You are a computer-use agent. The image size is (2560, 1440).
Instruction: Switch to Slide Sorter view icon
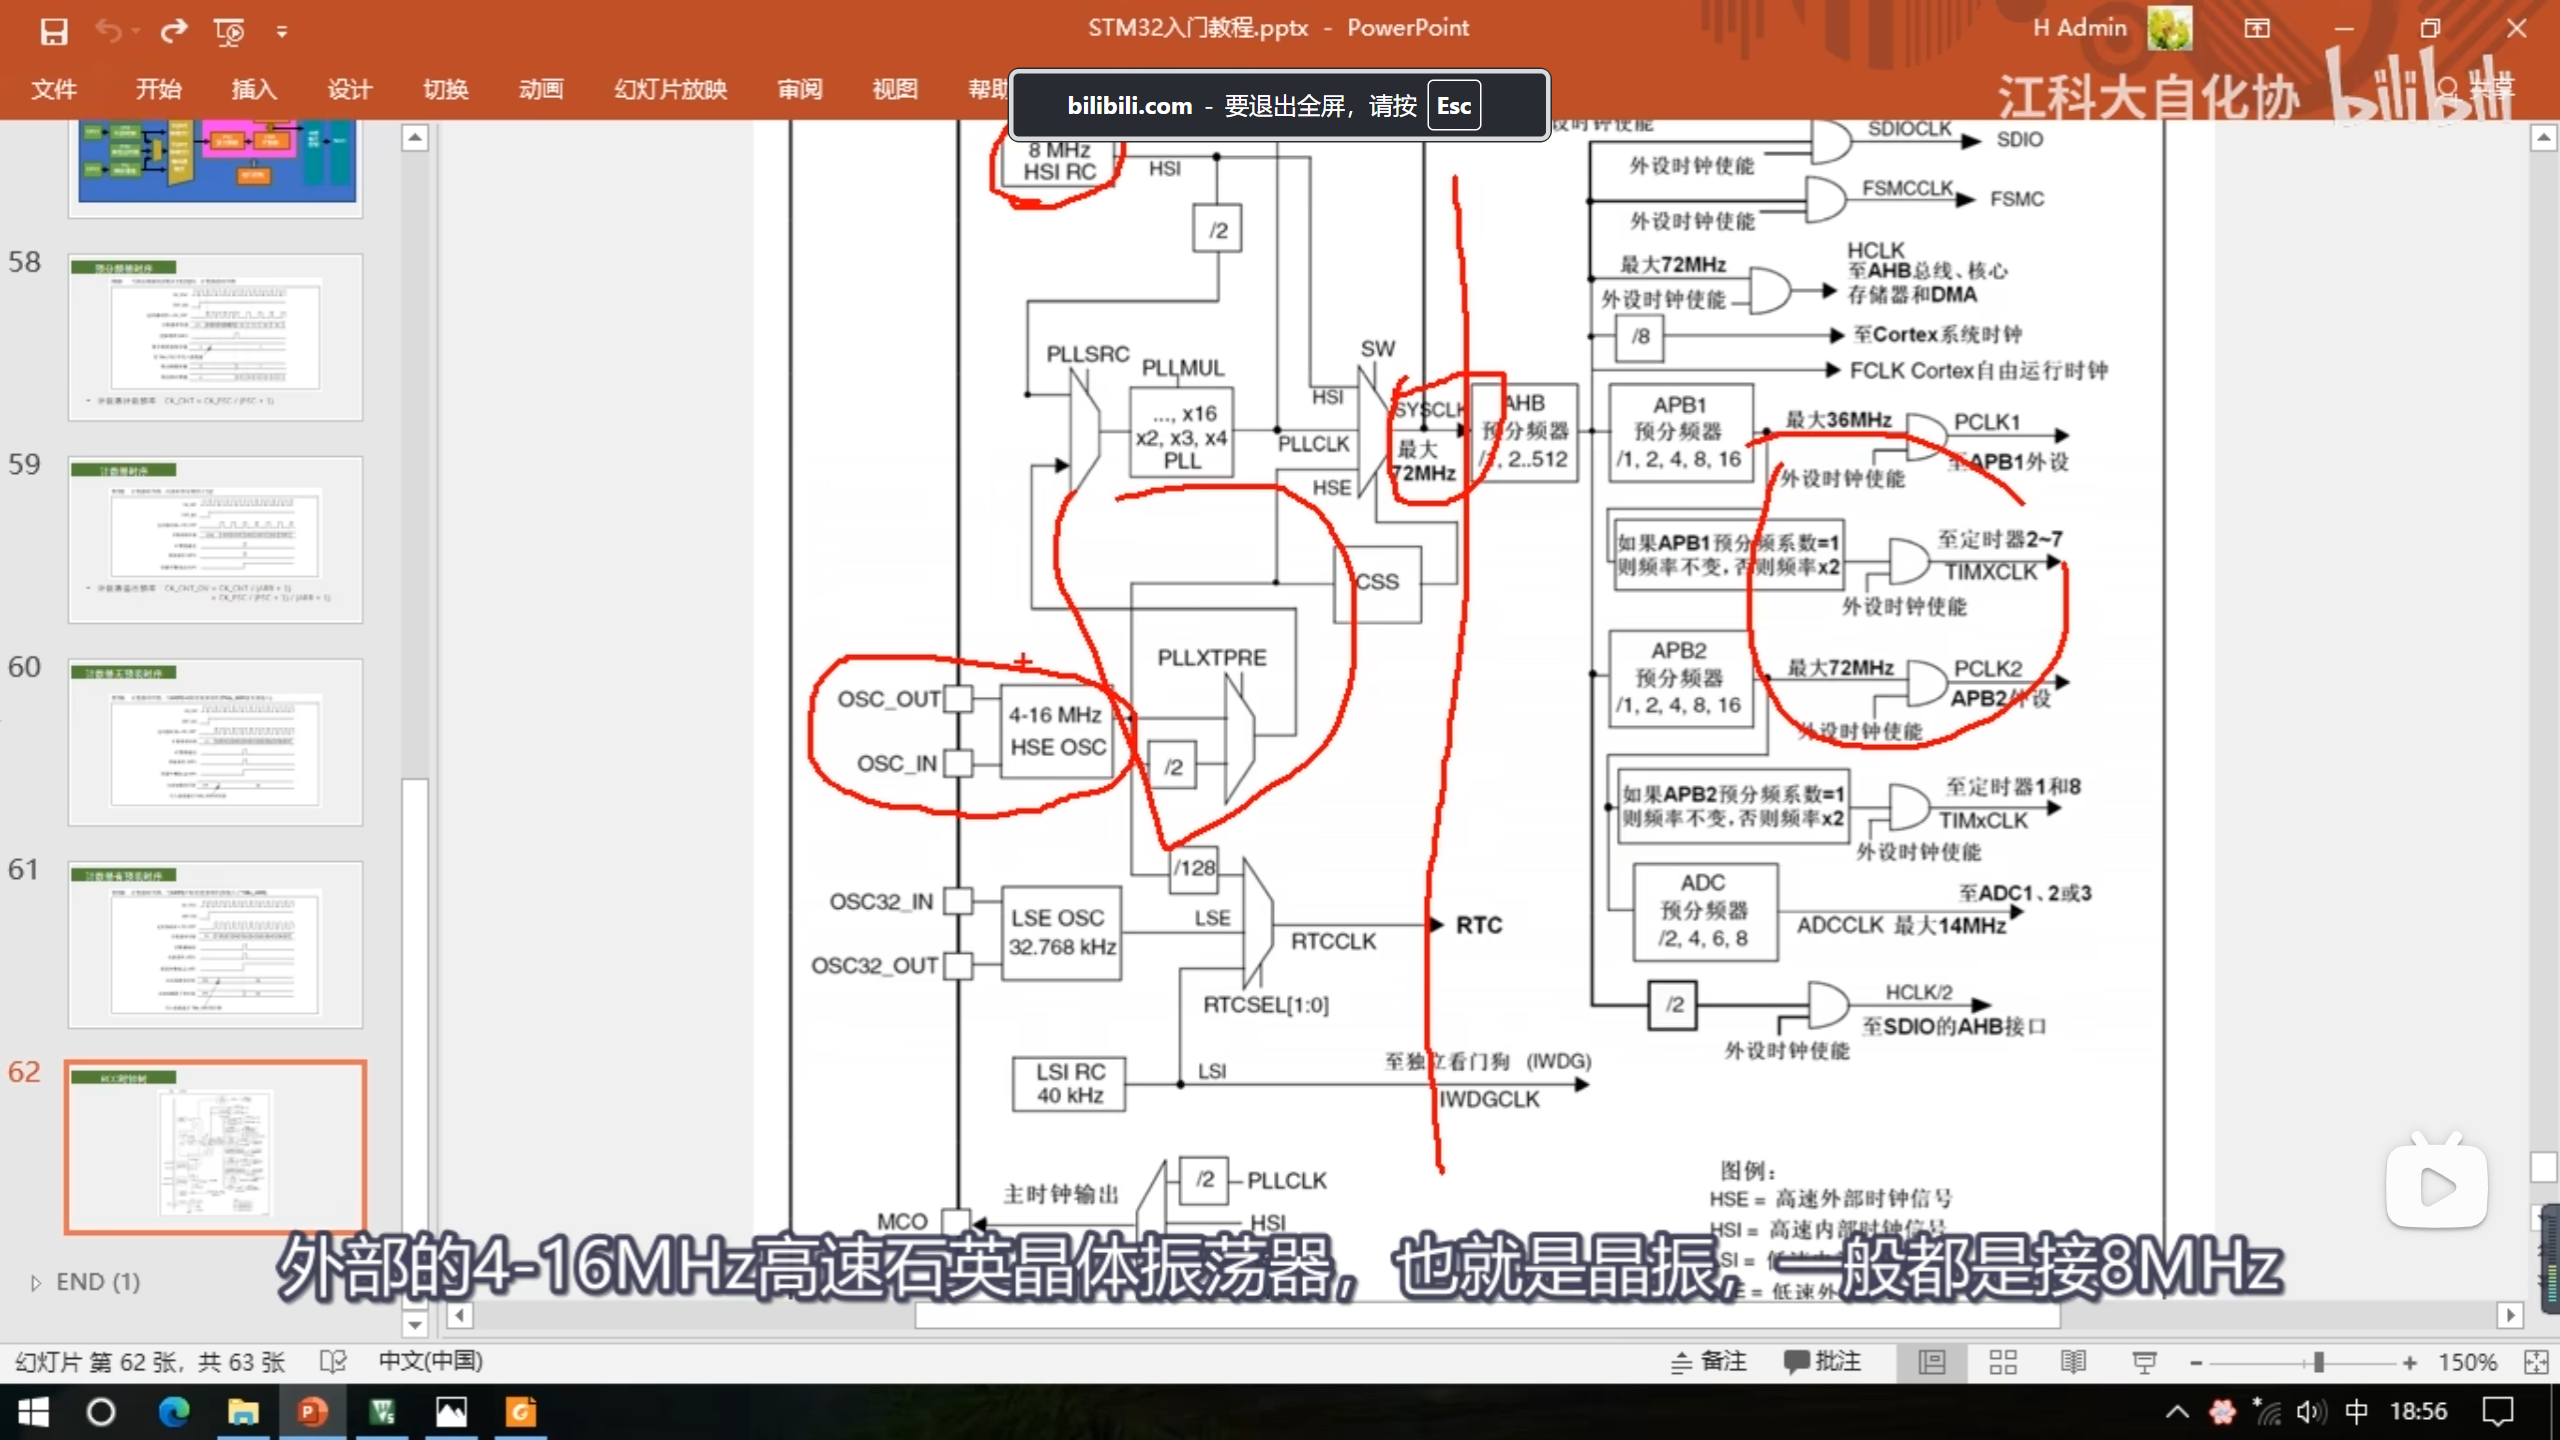point(2002,1362)
